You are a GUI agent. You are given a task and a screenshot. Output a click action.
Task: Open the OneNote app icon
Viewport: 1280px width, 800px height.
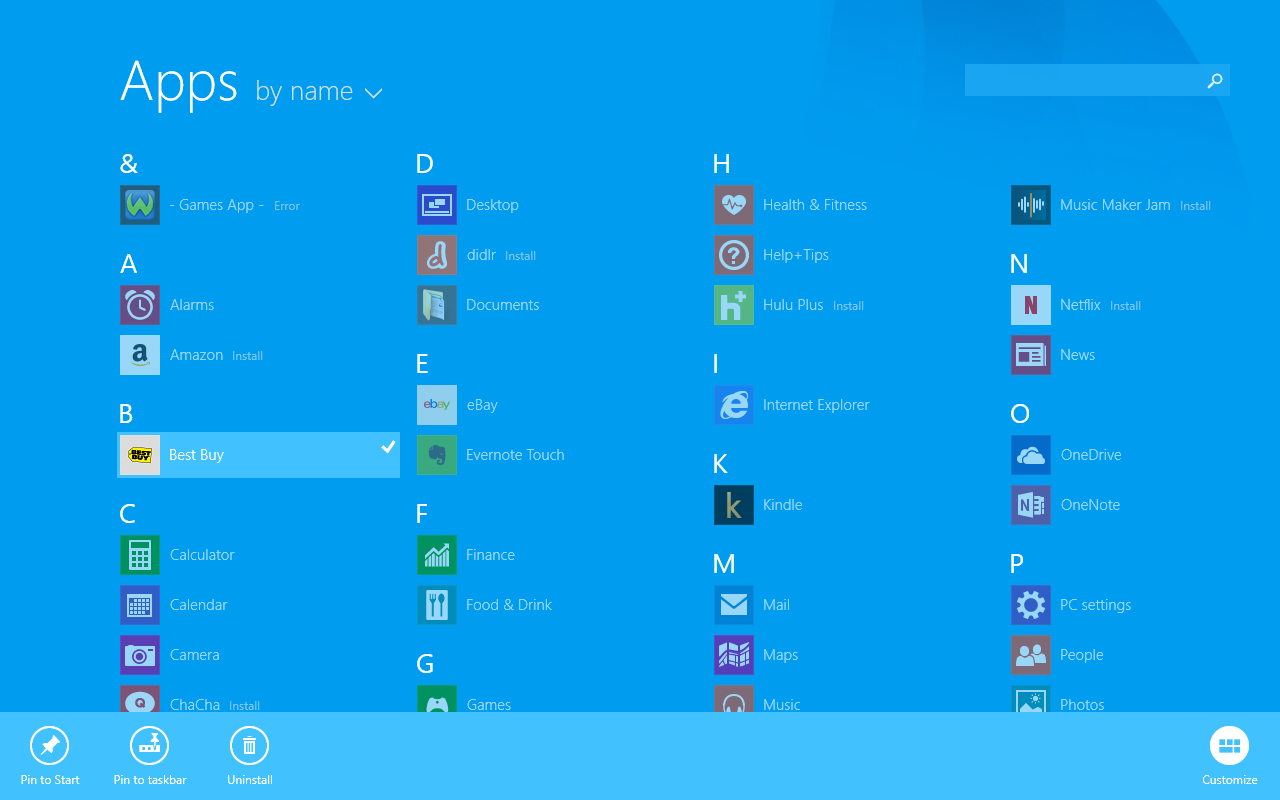pos(1031,505)
